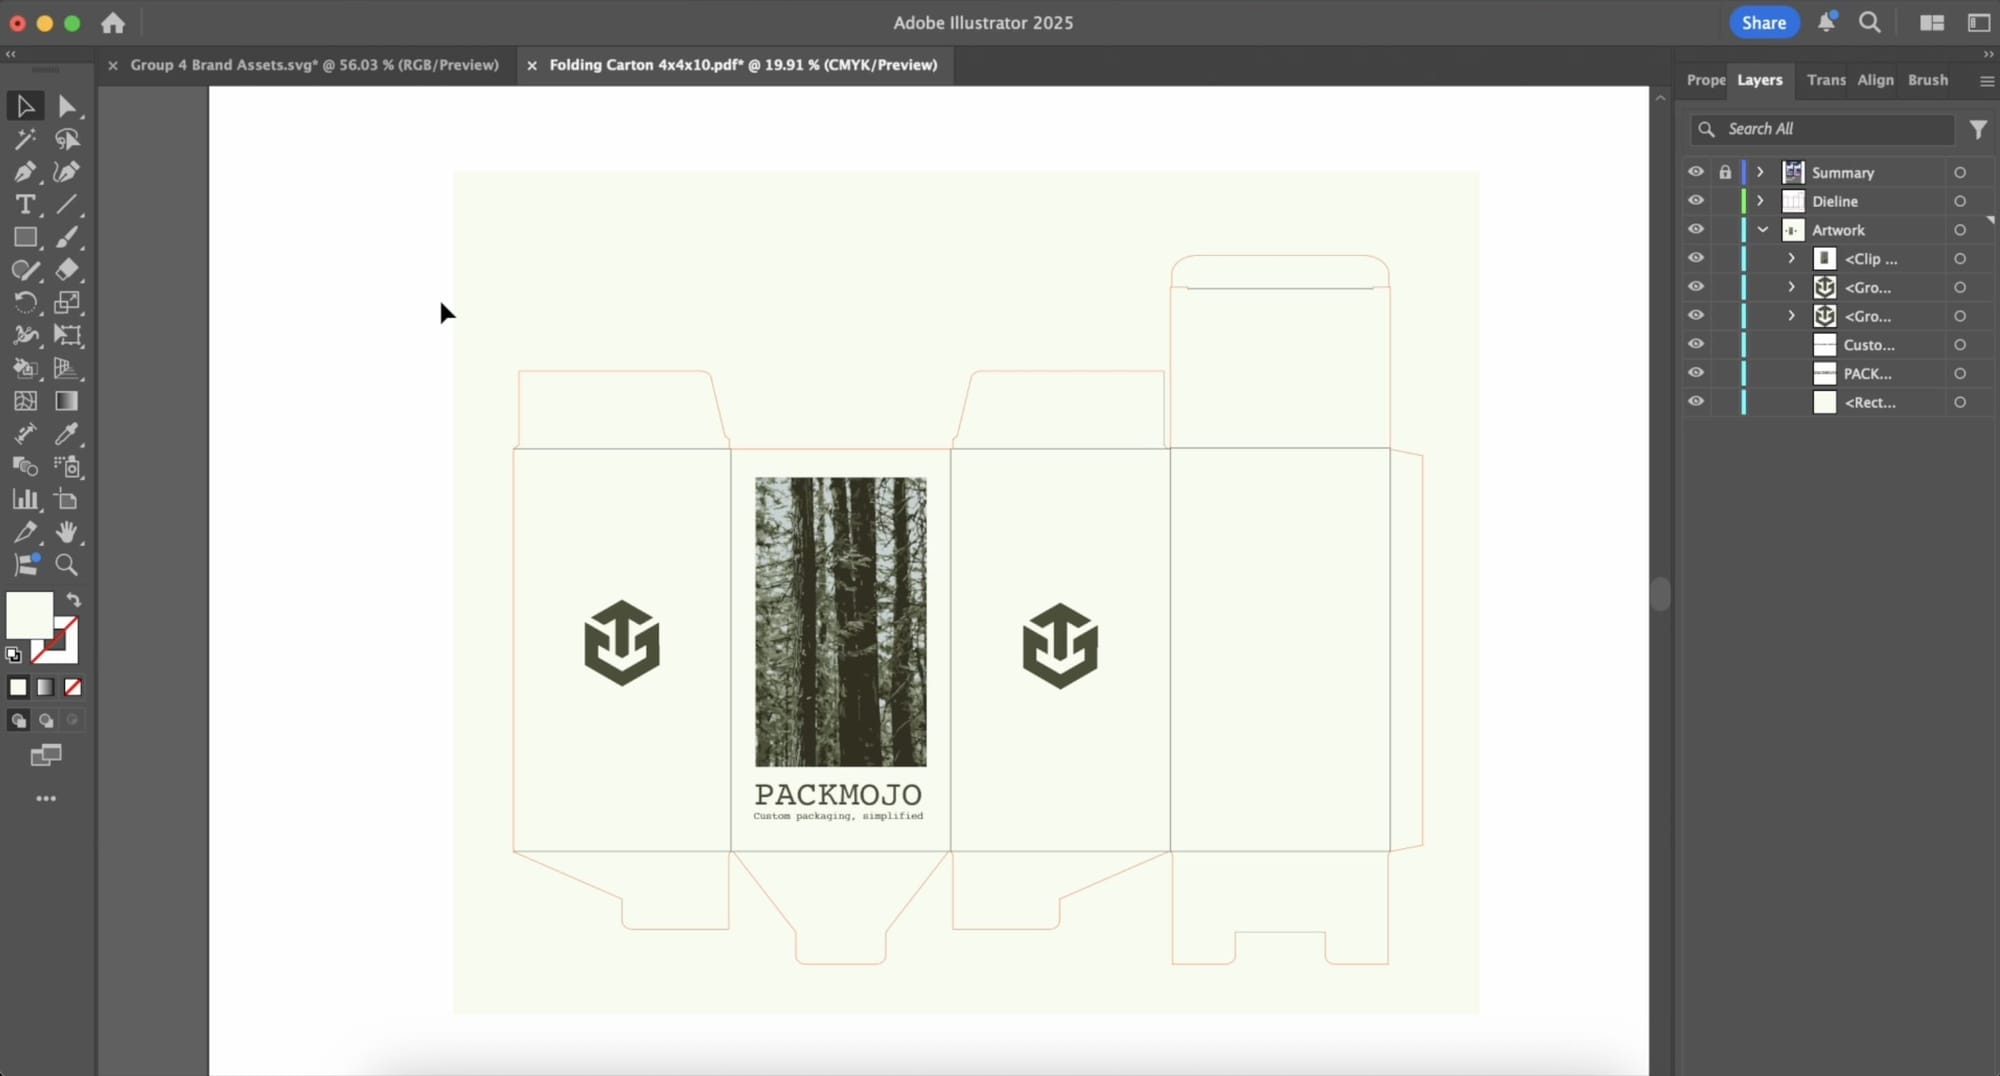Screen dimensions: 2000x1076
Task: Select the Blend tool
Action: click(25, 467)
